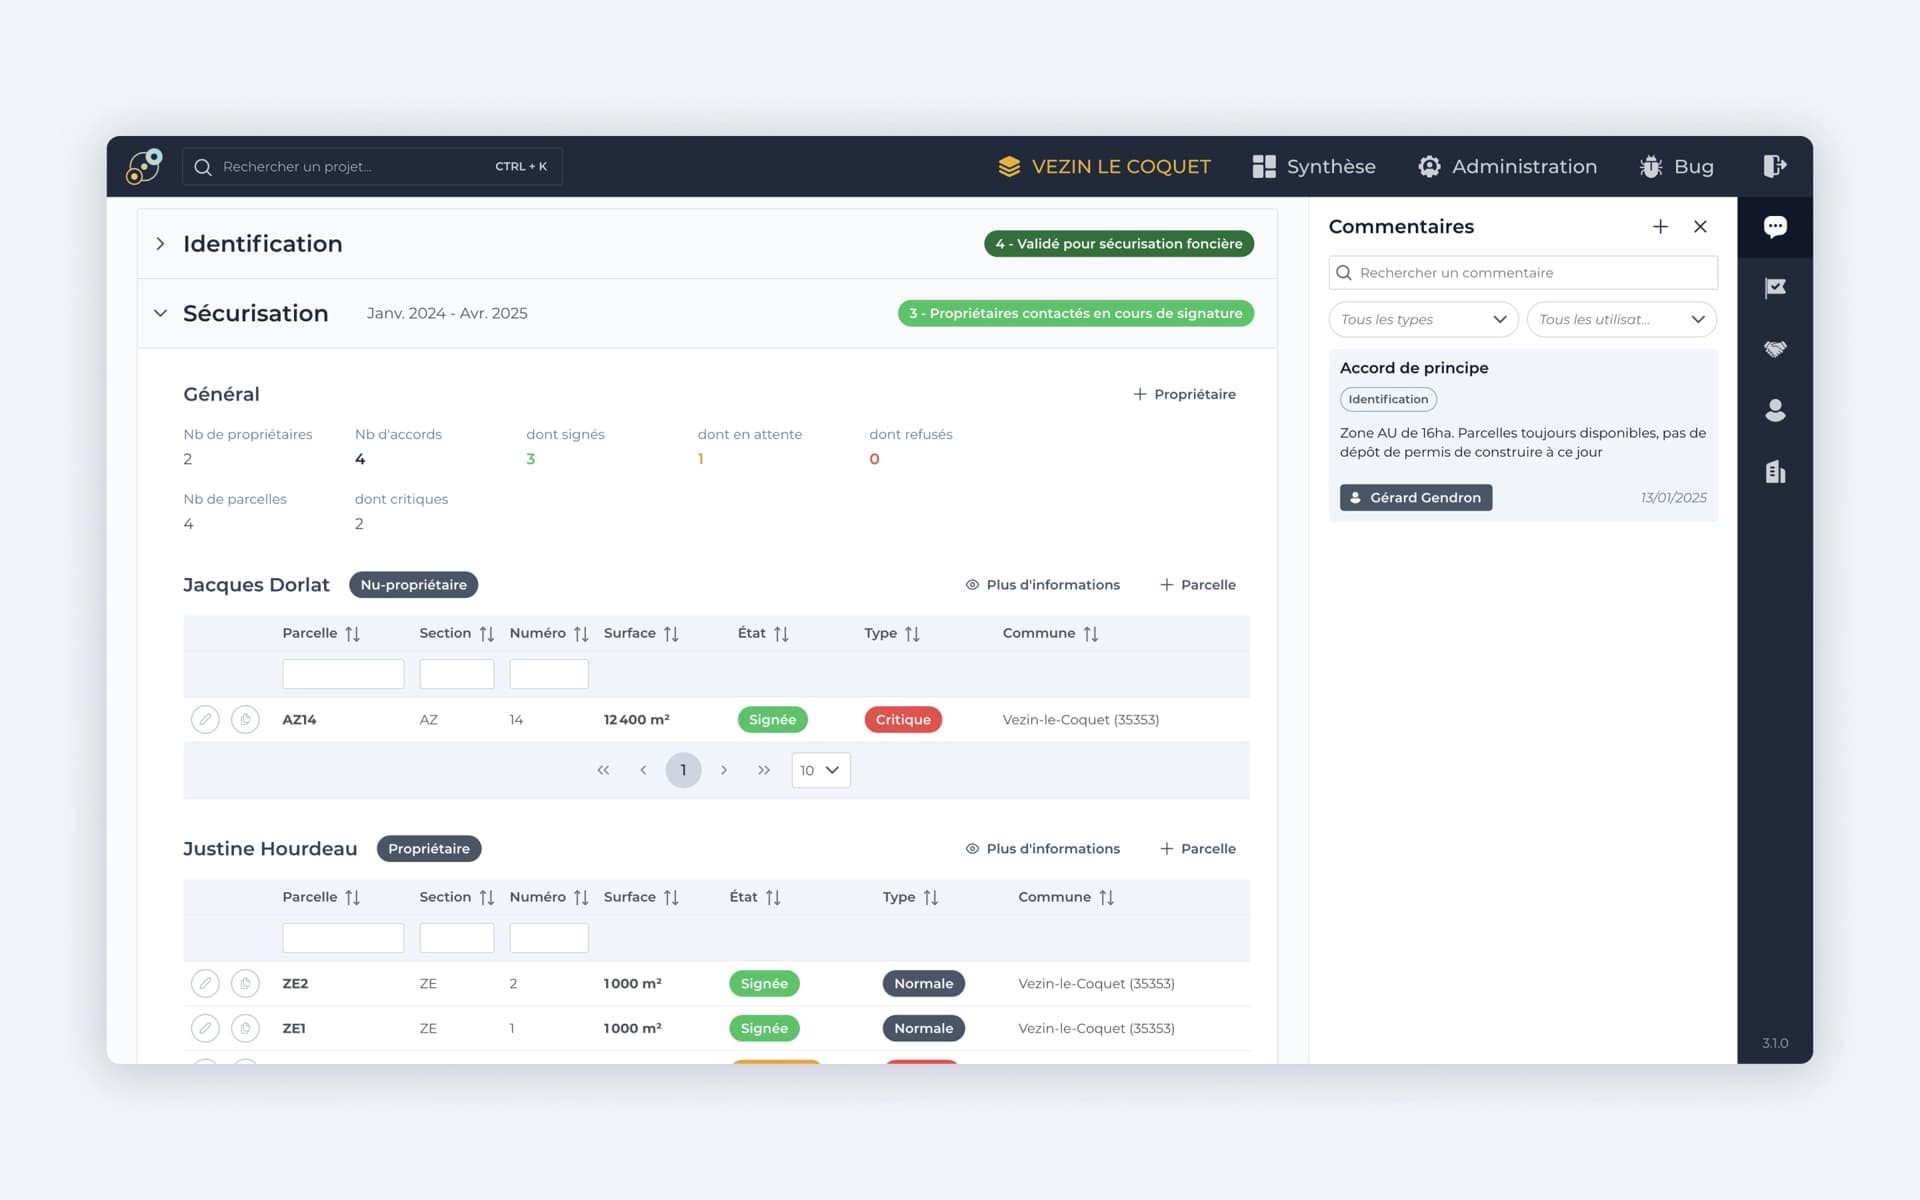This screenshot has width=1920, height=1200.
Task: Collapse the Sécurisation section
Action: tap(160, 313)
